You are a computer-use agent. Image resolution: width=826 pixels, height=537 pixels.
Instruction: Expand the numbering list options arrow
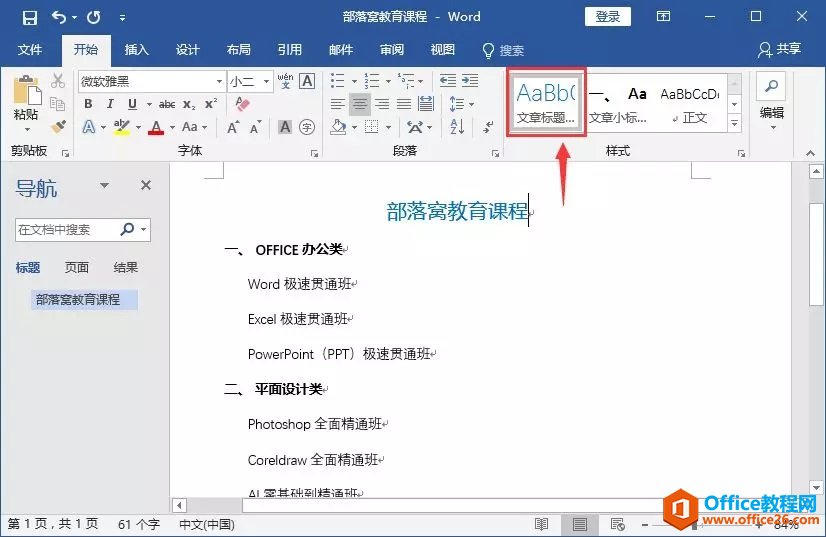[x=388, y=82]
